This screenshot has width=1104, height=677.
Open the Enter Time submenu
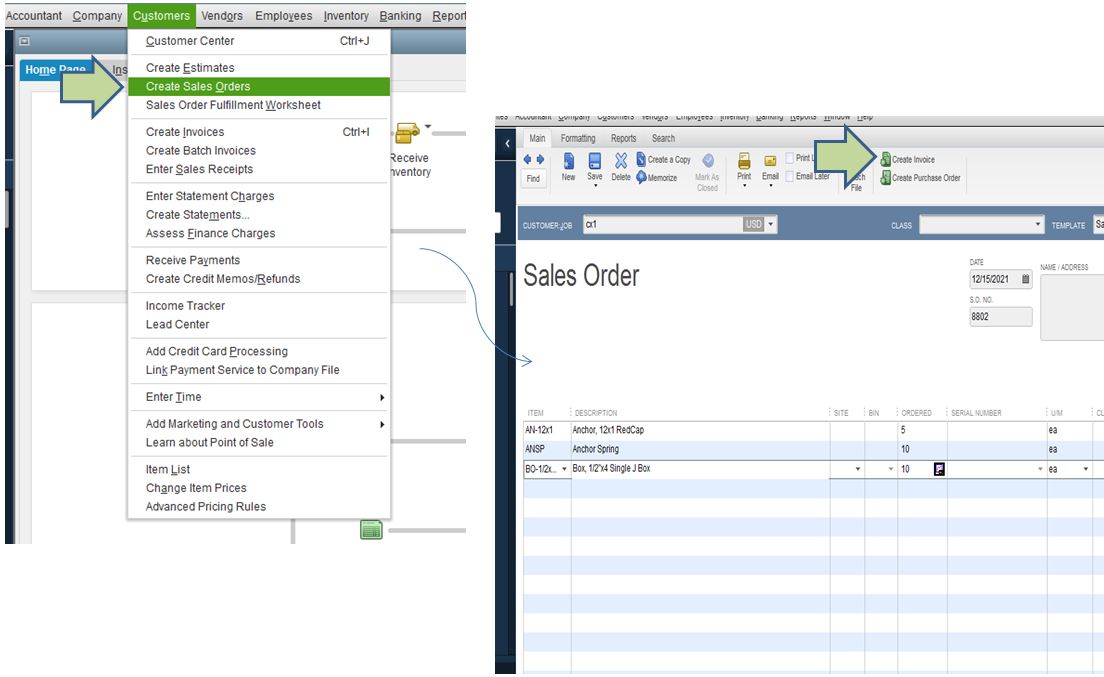[x=259, y=397]
